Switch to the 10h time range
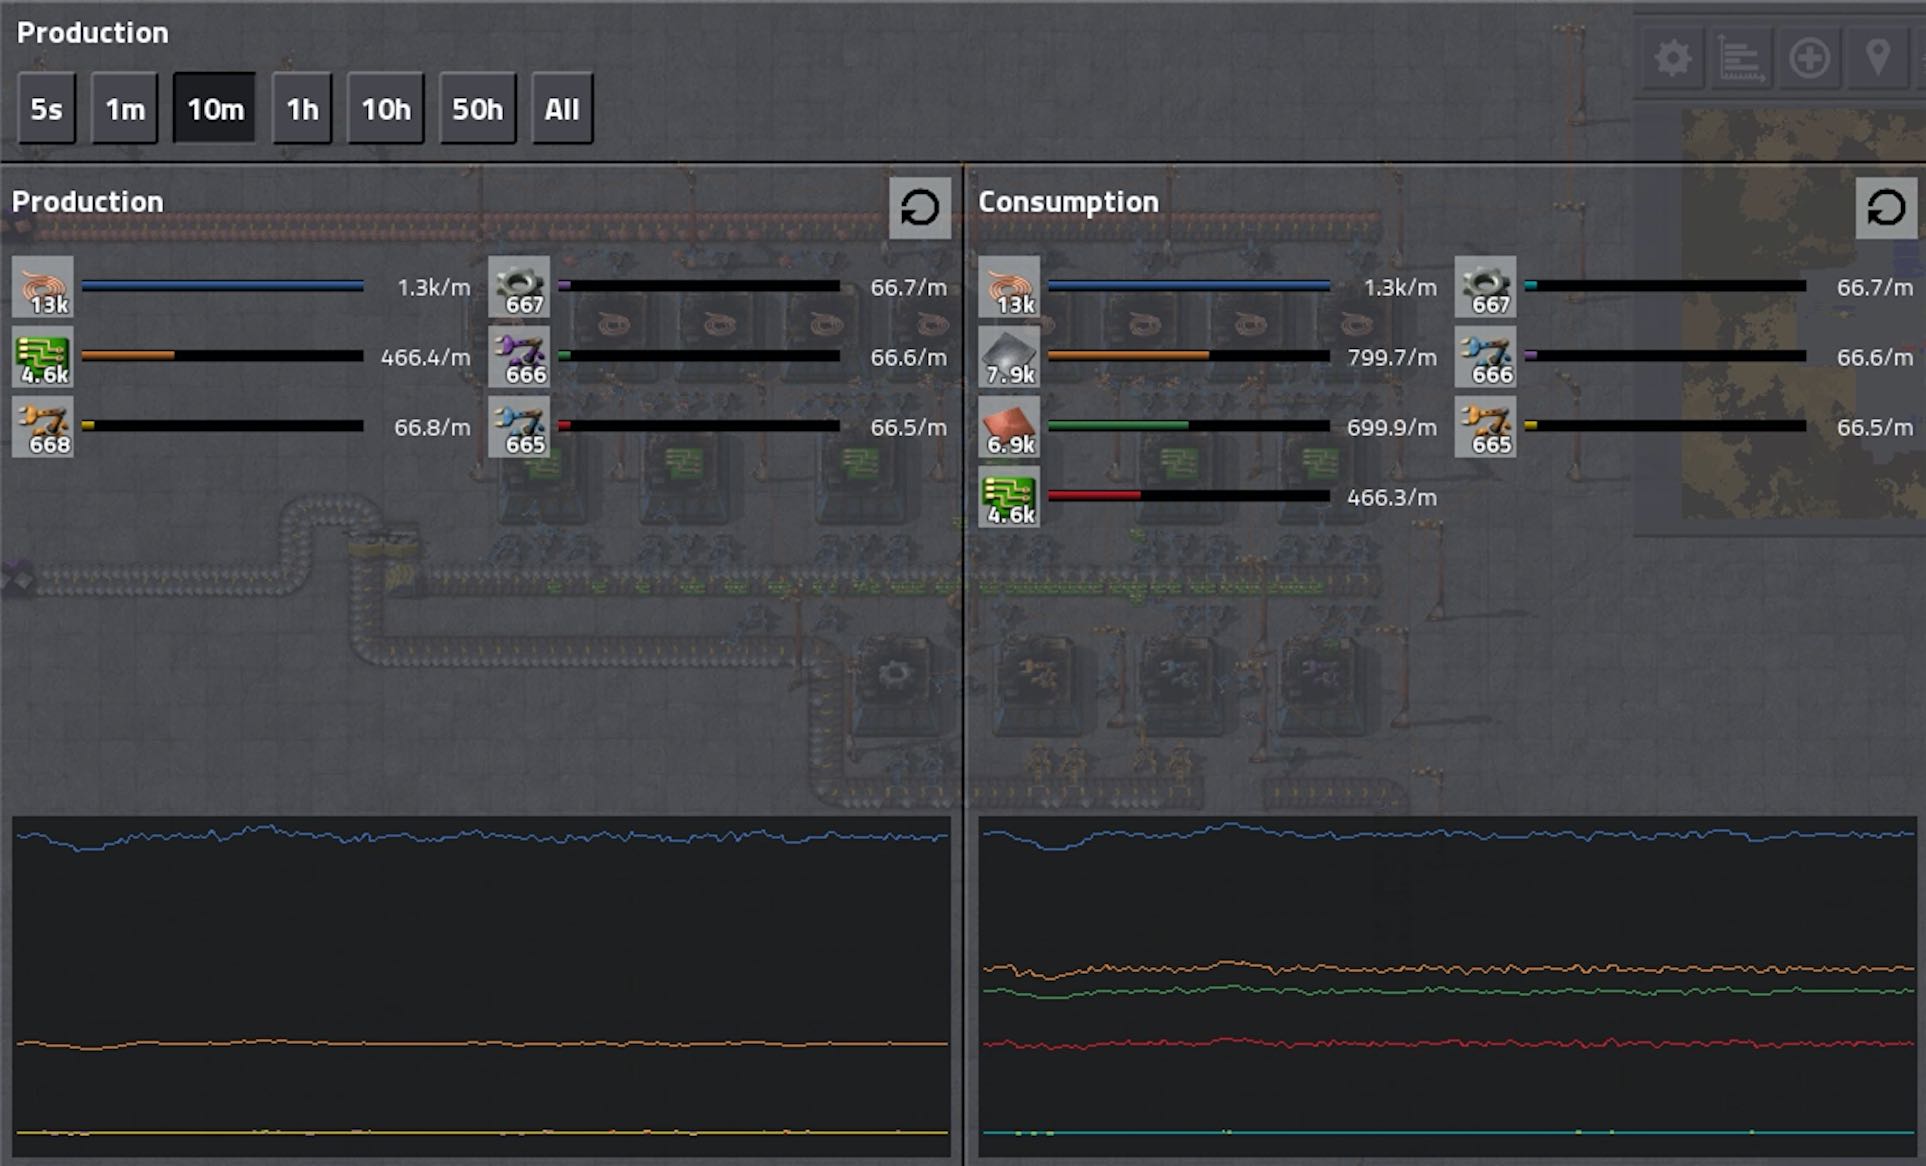Screen dimensions: 1926x1166 click(386, 108)
